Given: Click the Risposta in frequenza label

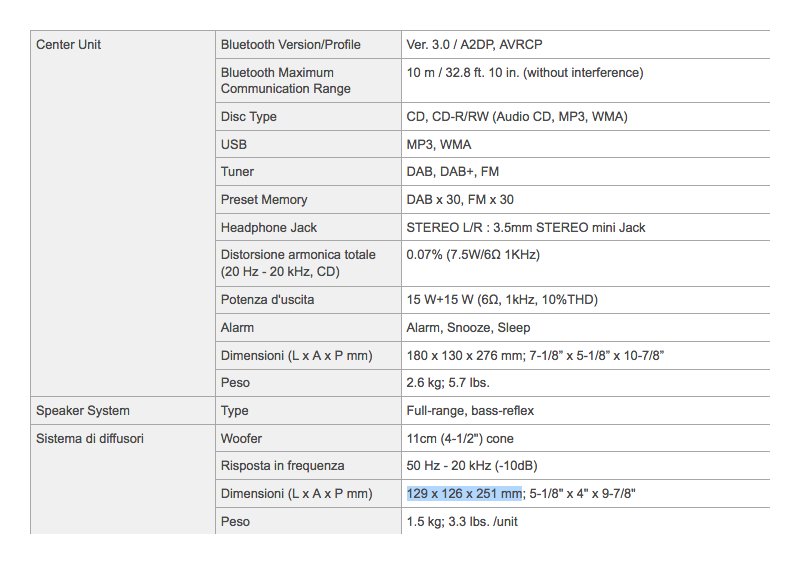Looking at the screenshot, I should tap(282, 466).
